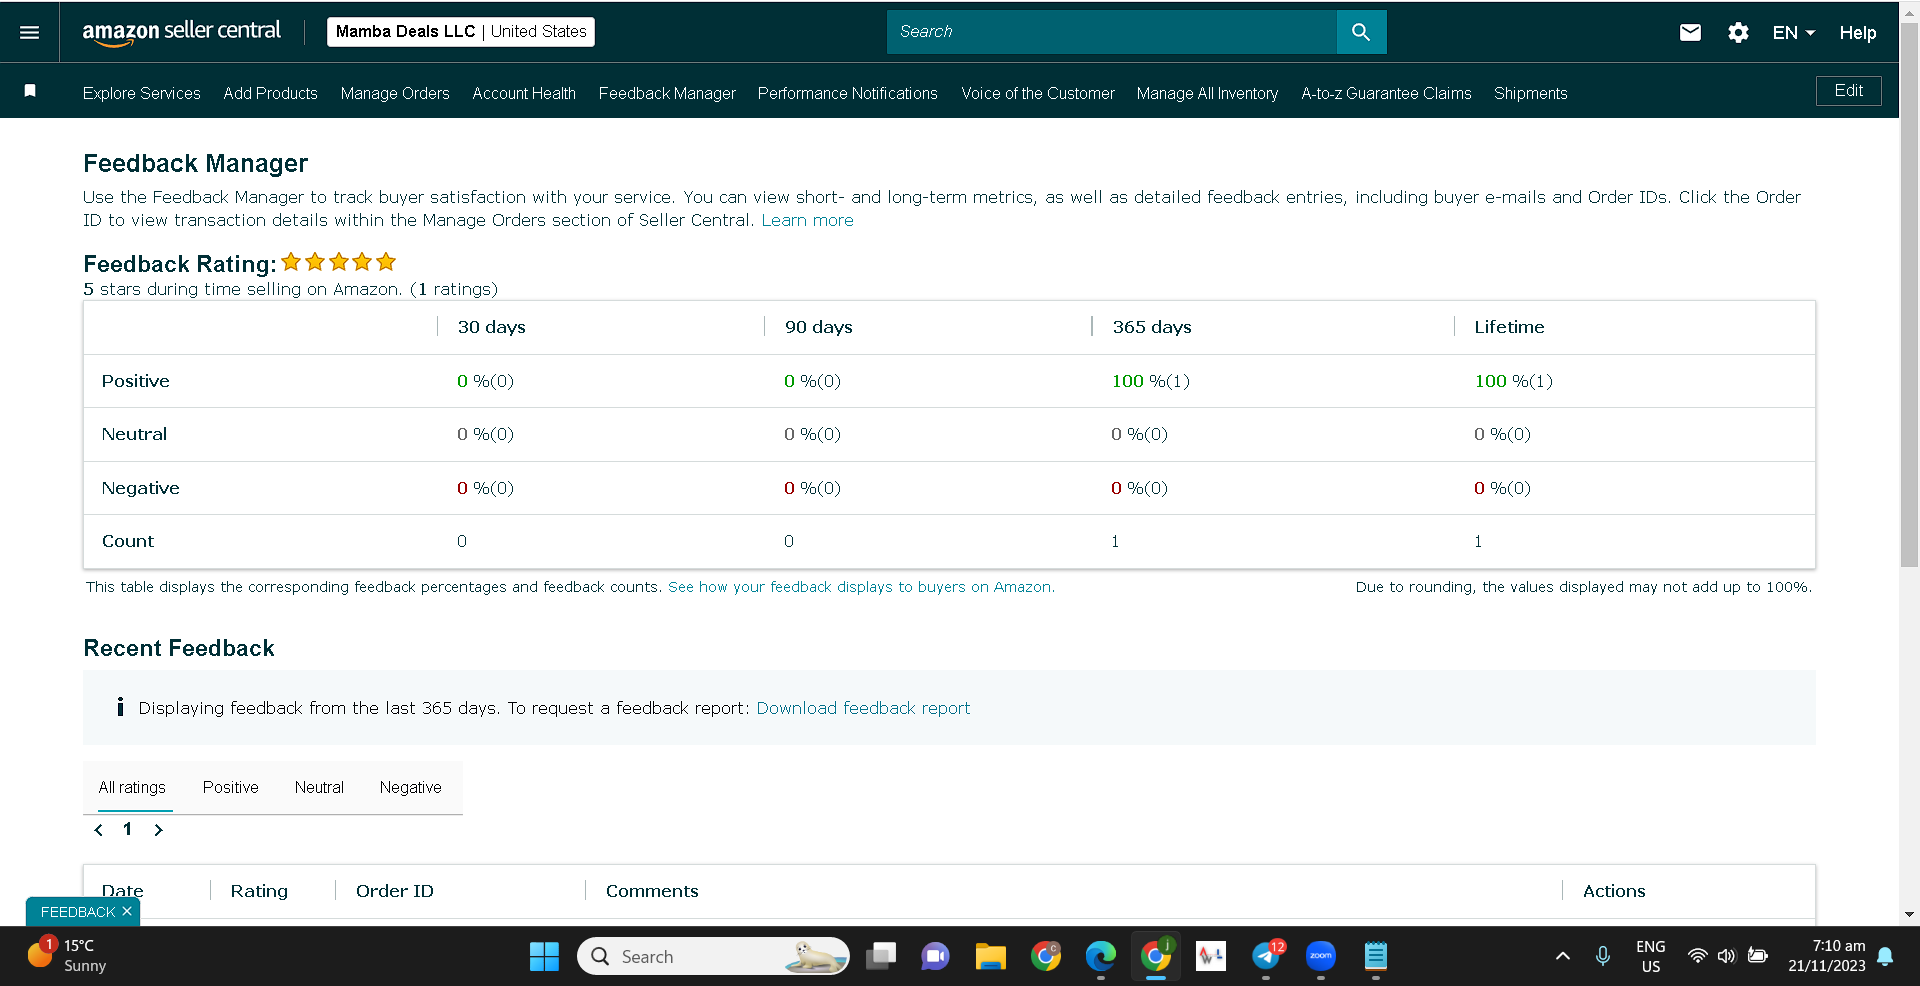This screenshot has width=1920, height=986.
Task: Click the Comments column header
Action: coord(652,891)
